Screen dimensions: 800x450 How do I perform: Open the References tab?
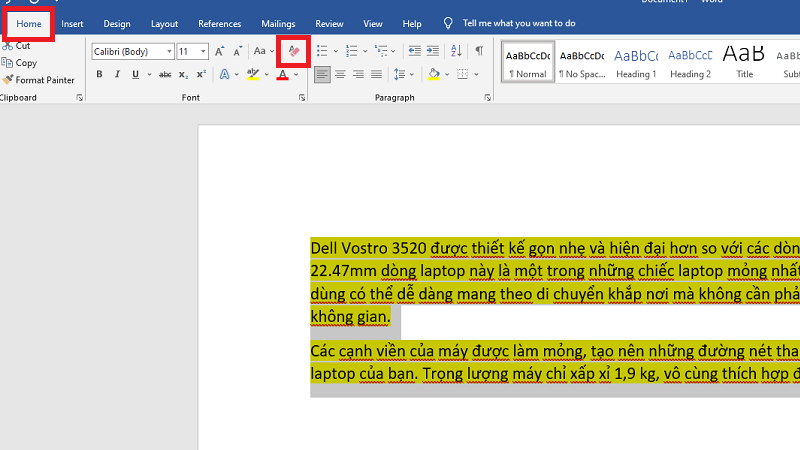219,23
